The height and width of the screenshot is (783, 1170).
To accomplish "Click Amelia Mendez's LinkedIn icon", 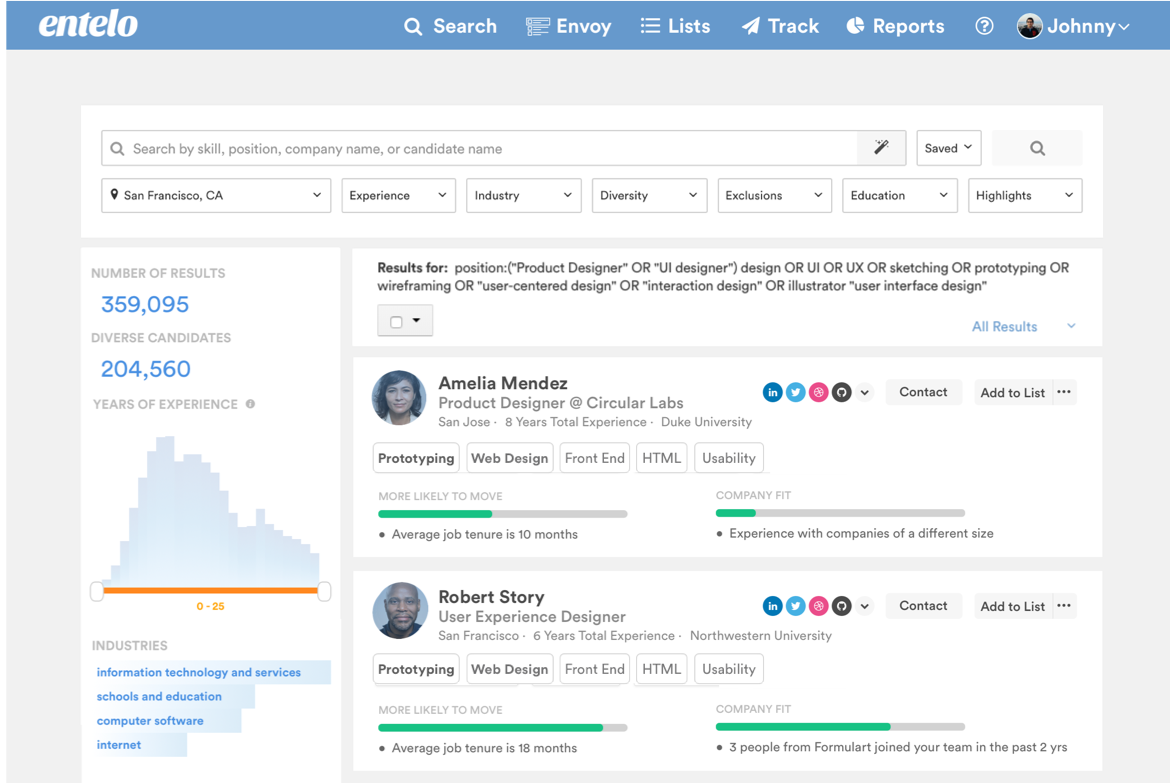I will (772, 393).
